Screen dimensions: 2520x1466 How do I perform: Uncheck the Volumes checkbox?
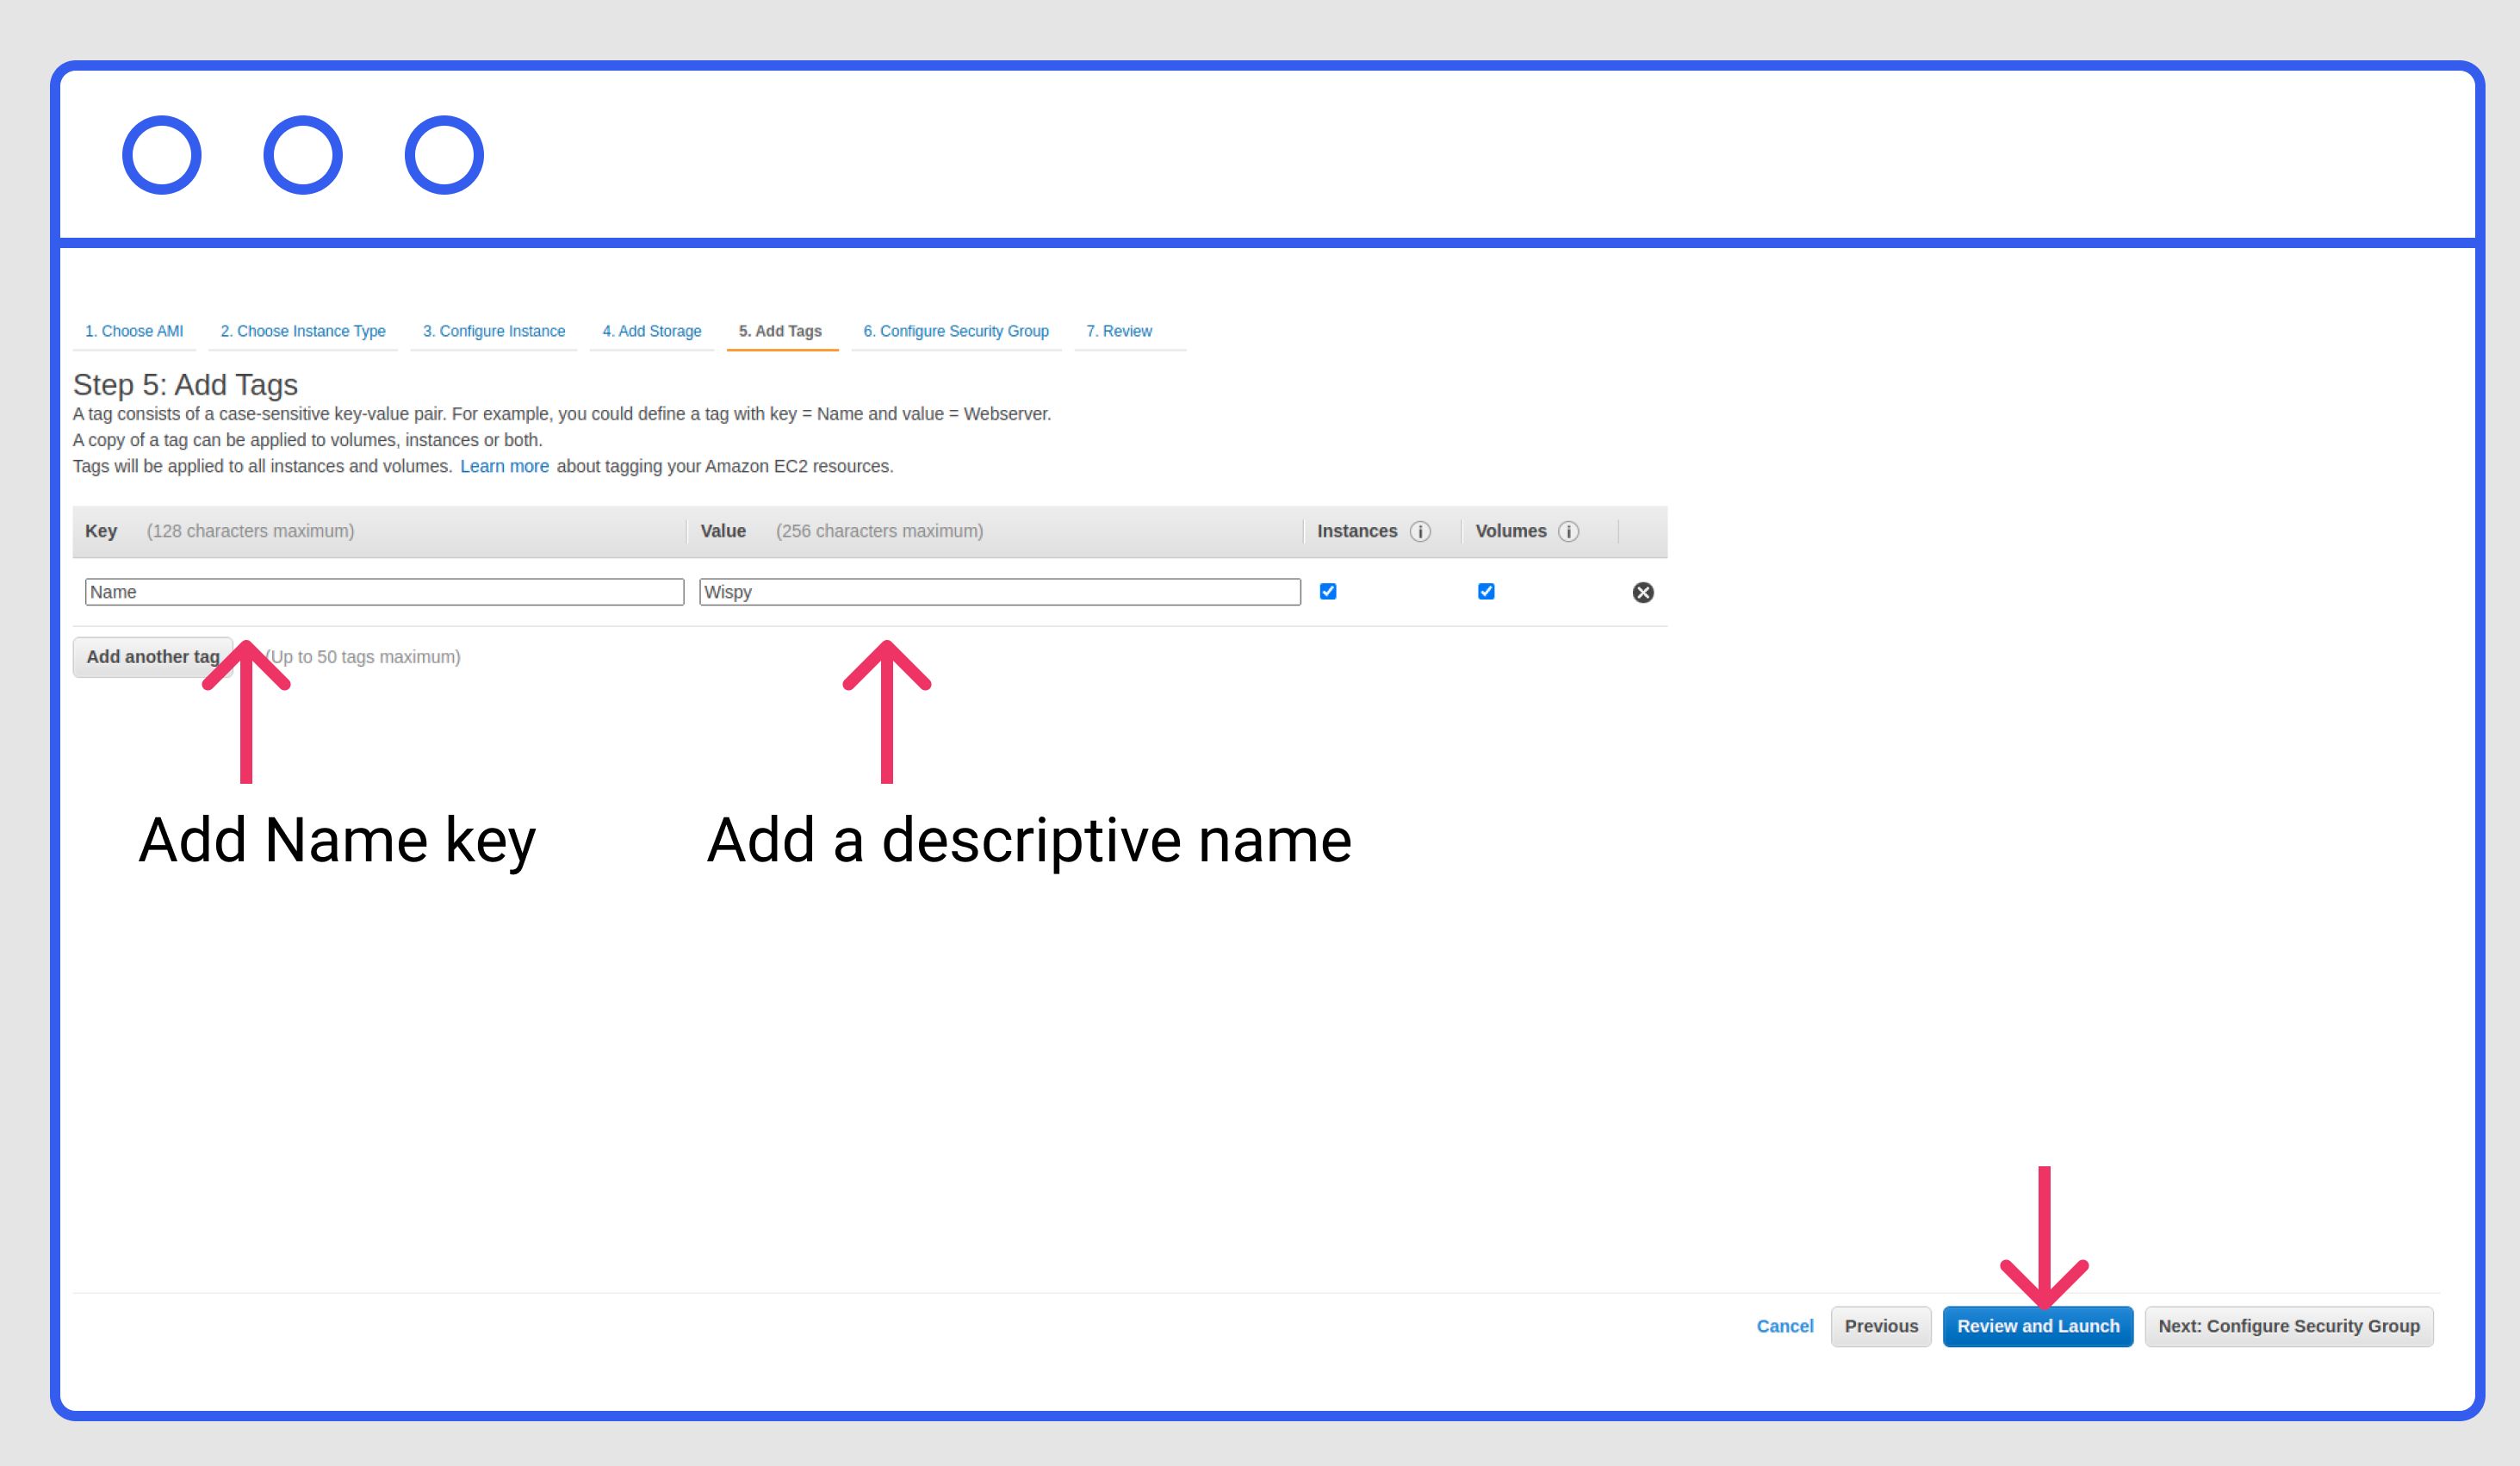click(x=1486, y=592)
